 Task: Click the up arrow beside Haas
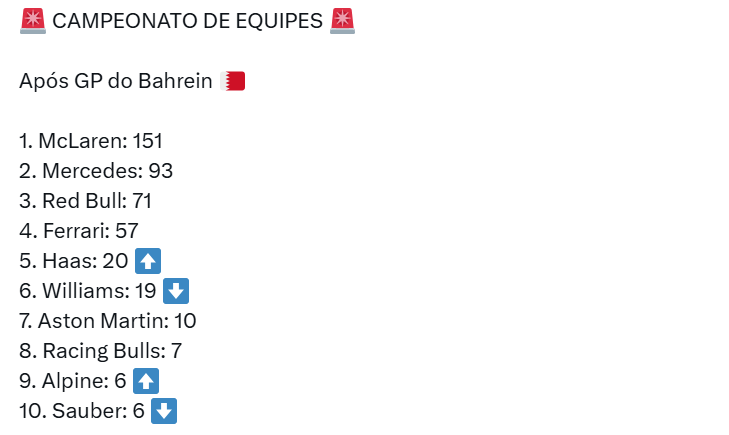click(x=148, y=262)
